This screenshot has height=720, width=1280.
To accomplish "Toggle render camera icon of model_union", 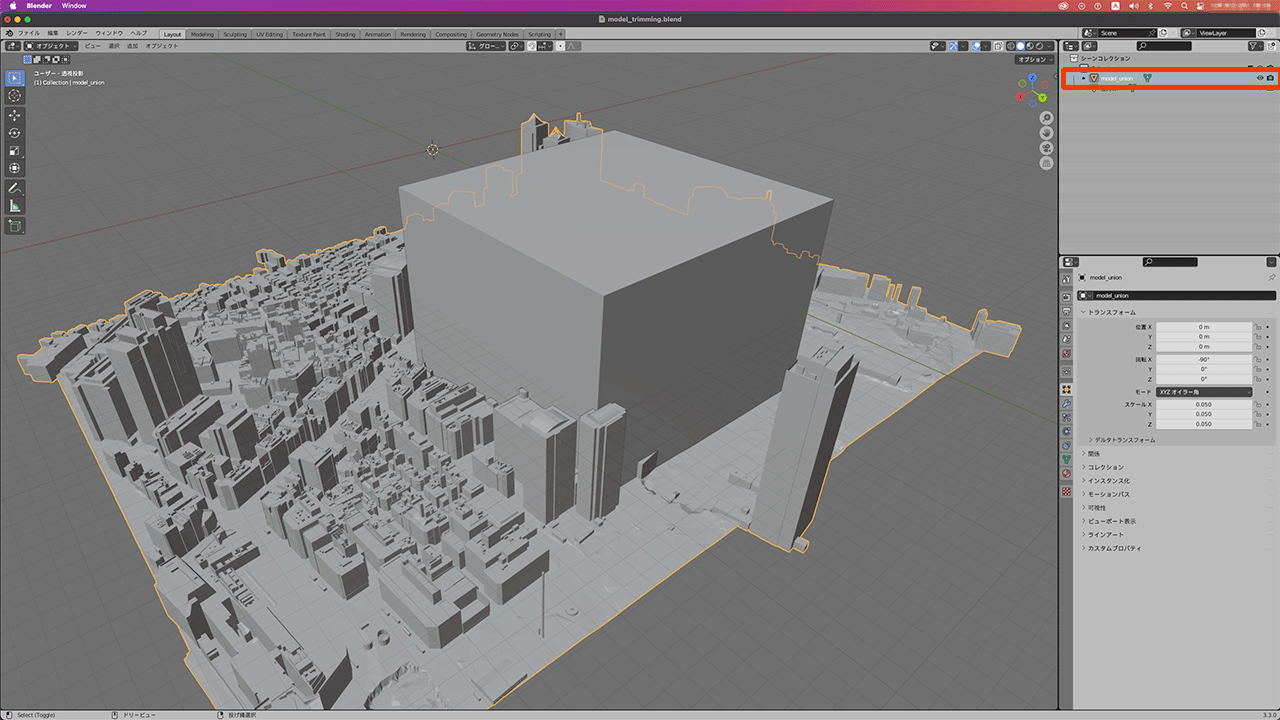I will click(x=1270, y=78).
